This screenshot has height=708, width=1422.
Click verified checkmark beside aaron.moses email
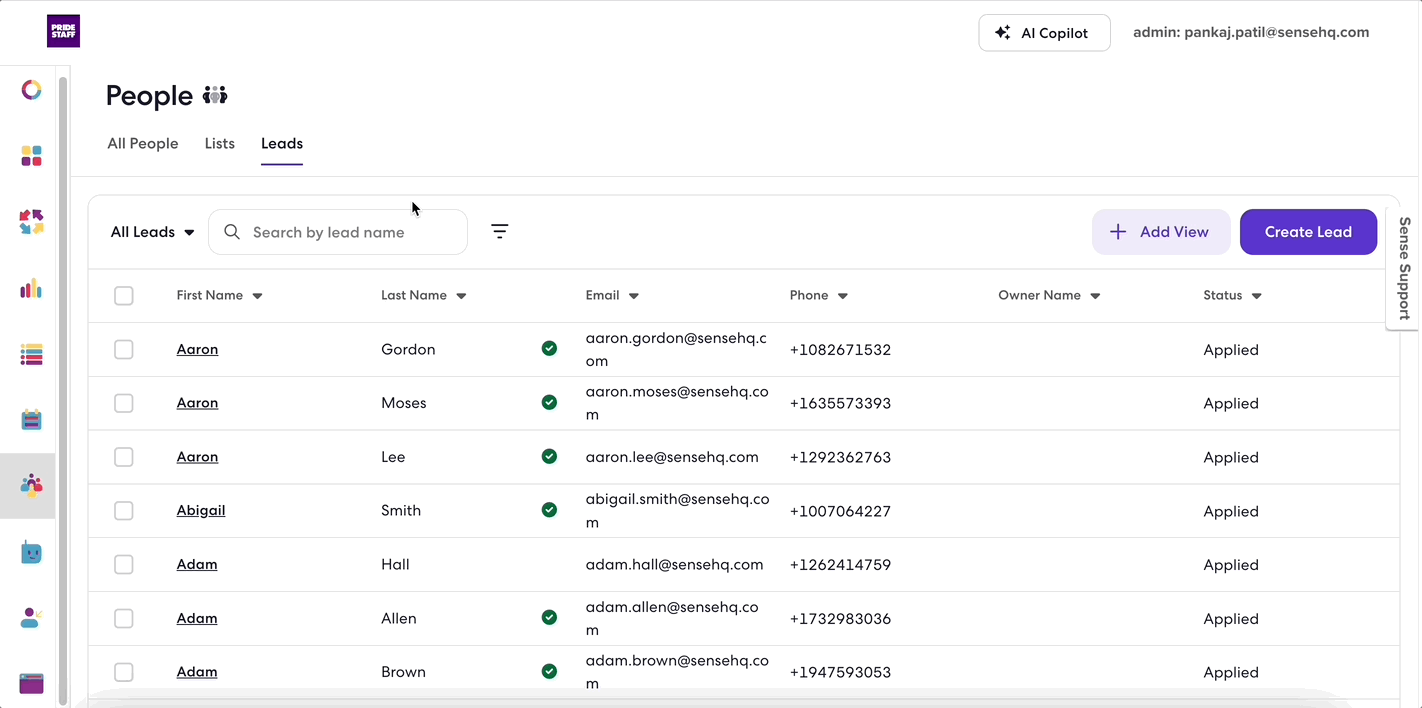[x=549, y=402]
